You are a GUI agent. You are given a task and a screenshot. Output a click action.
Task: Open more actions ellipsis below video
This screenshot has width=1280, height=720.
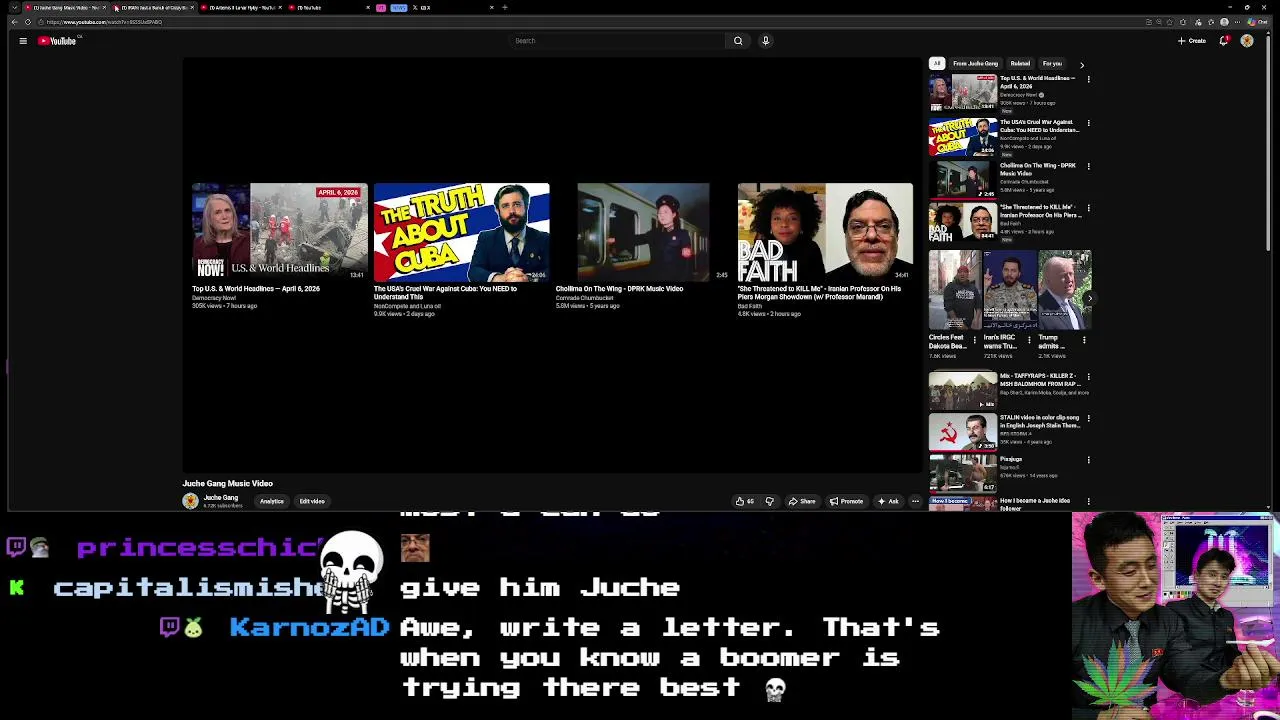[x=915, y=502]
